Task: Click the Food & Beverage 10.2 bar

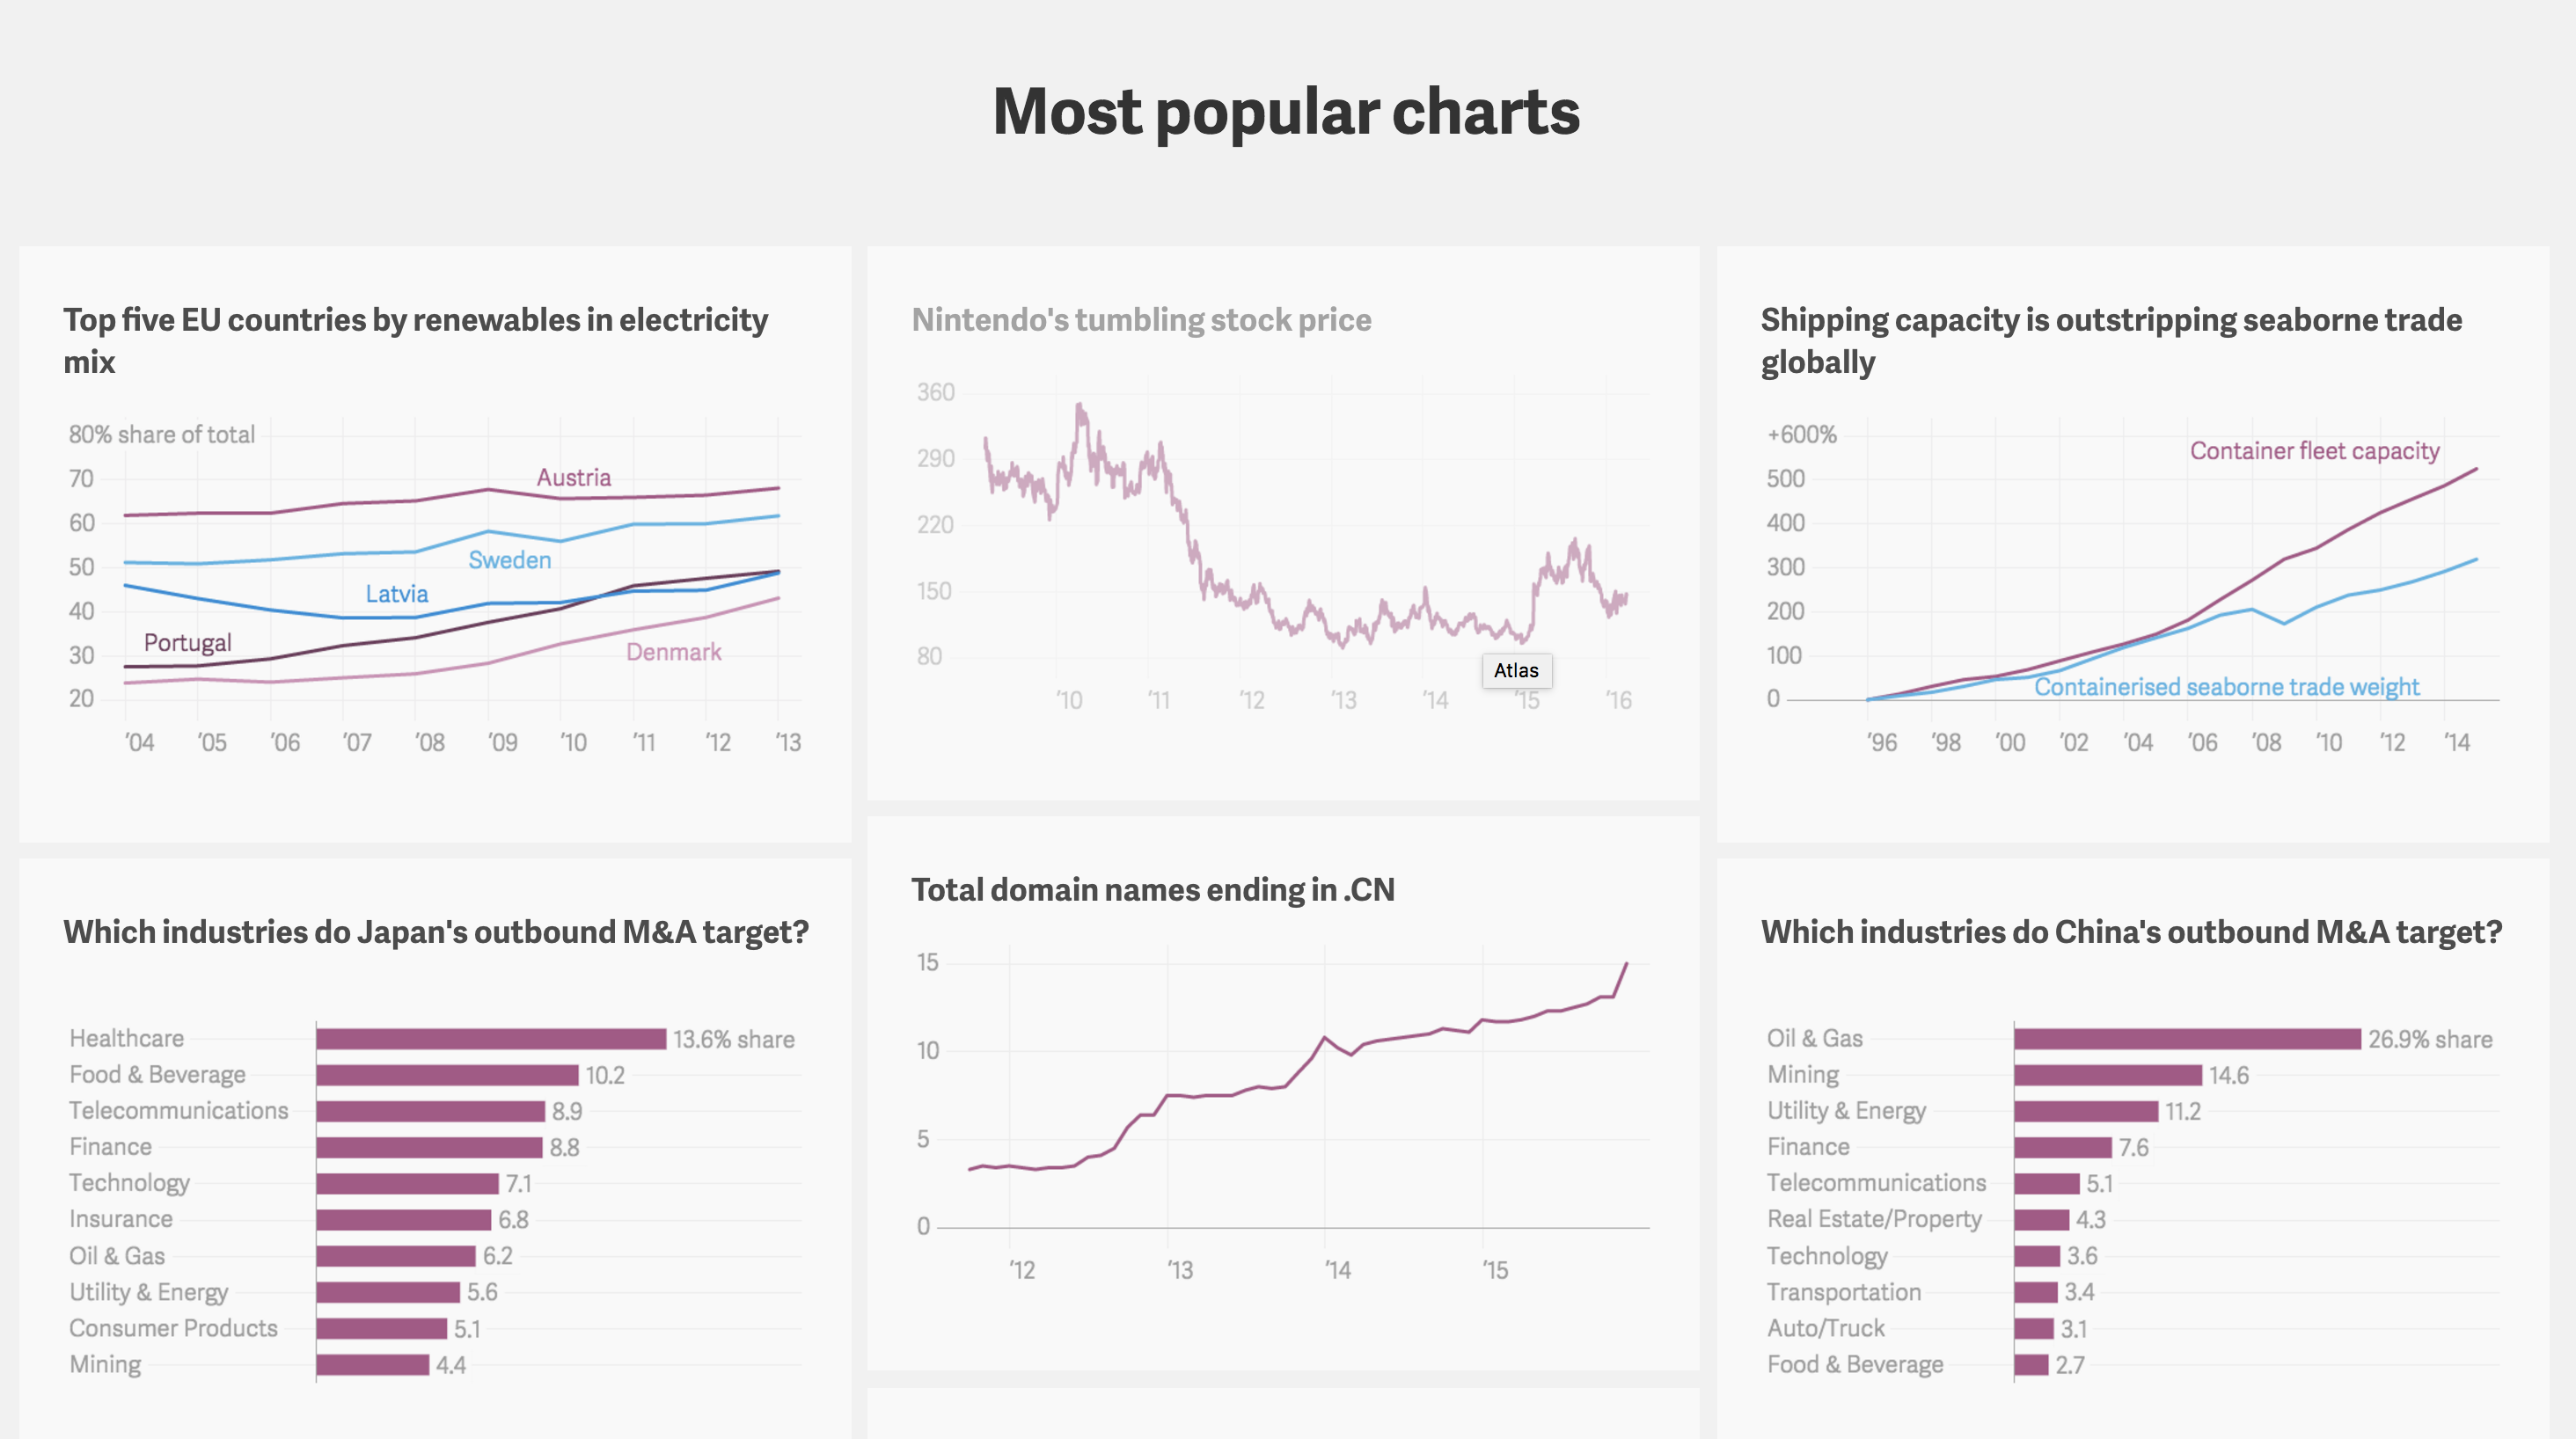Action: (x=447, y=1075)
